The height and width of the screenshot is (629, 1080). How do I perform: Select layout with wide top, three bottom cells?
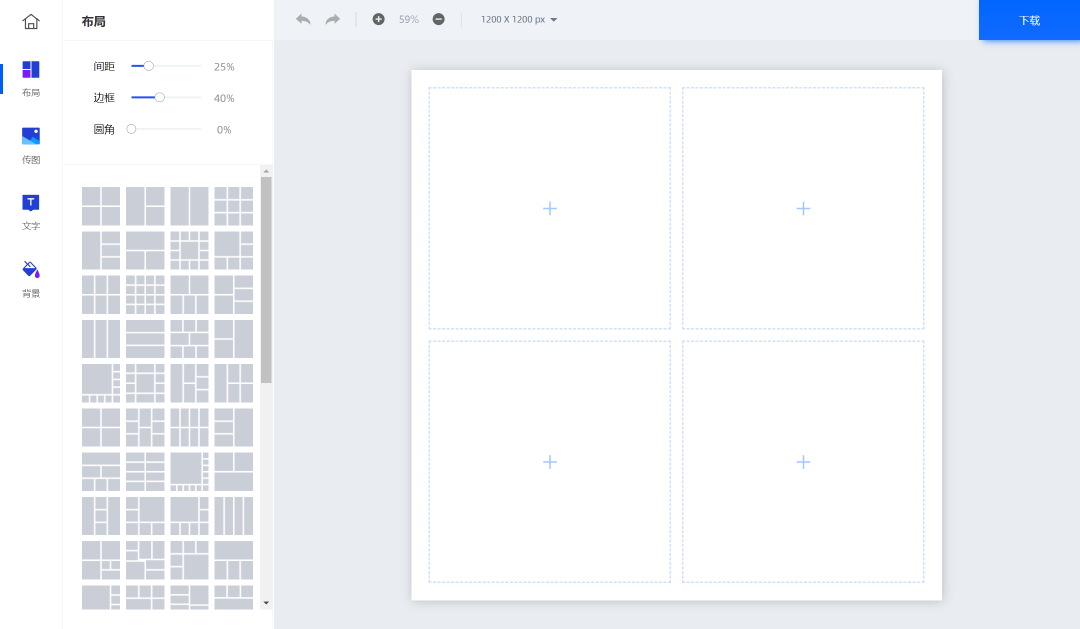pyautogui.click(x=233, y=559)
